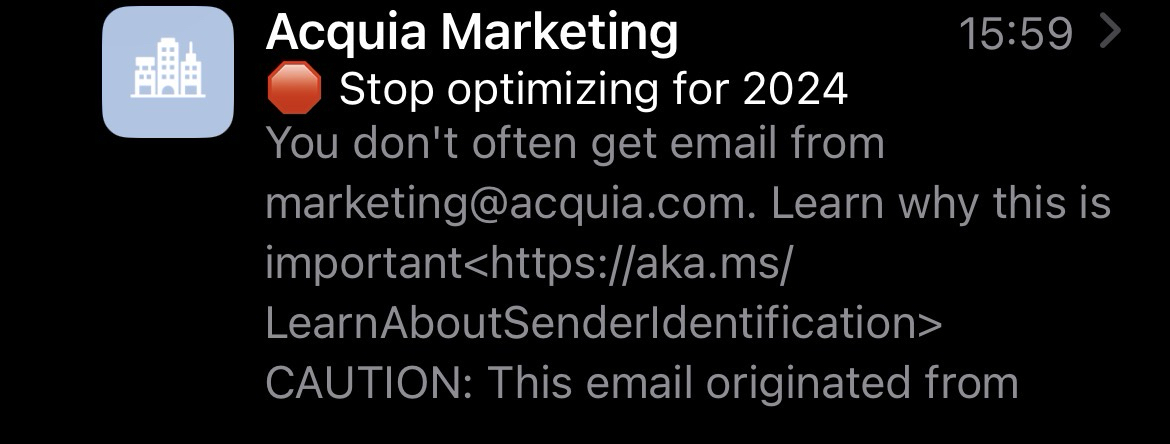This screenshot has width=1170, height=444.
Task: Click the 15:59 timestamp
Action: (1015, 35)
